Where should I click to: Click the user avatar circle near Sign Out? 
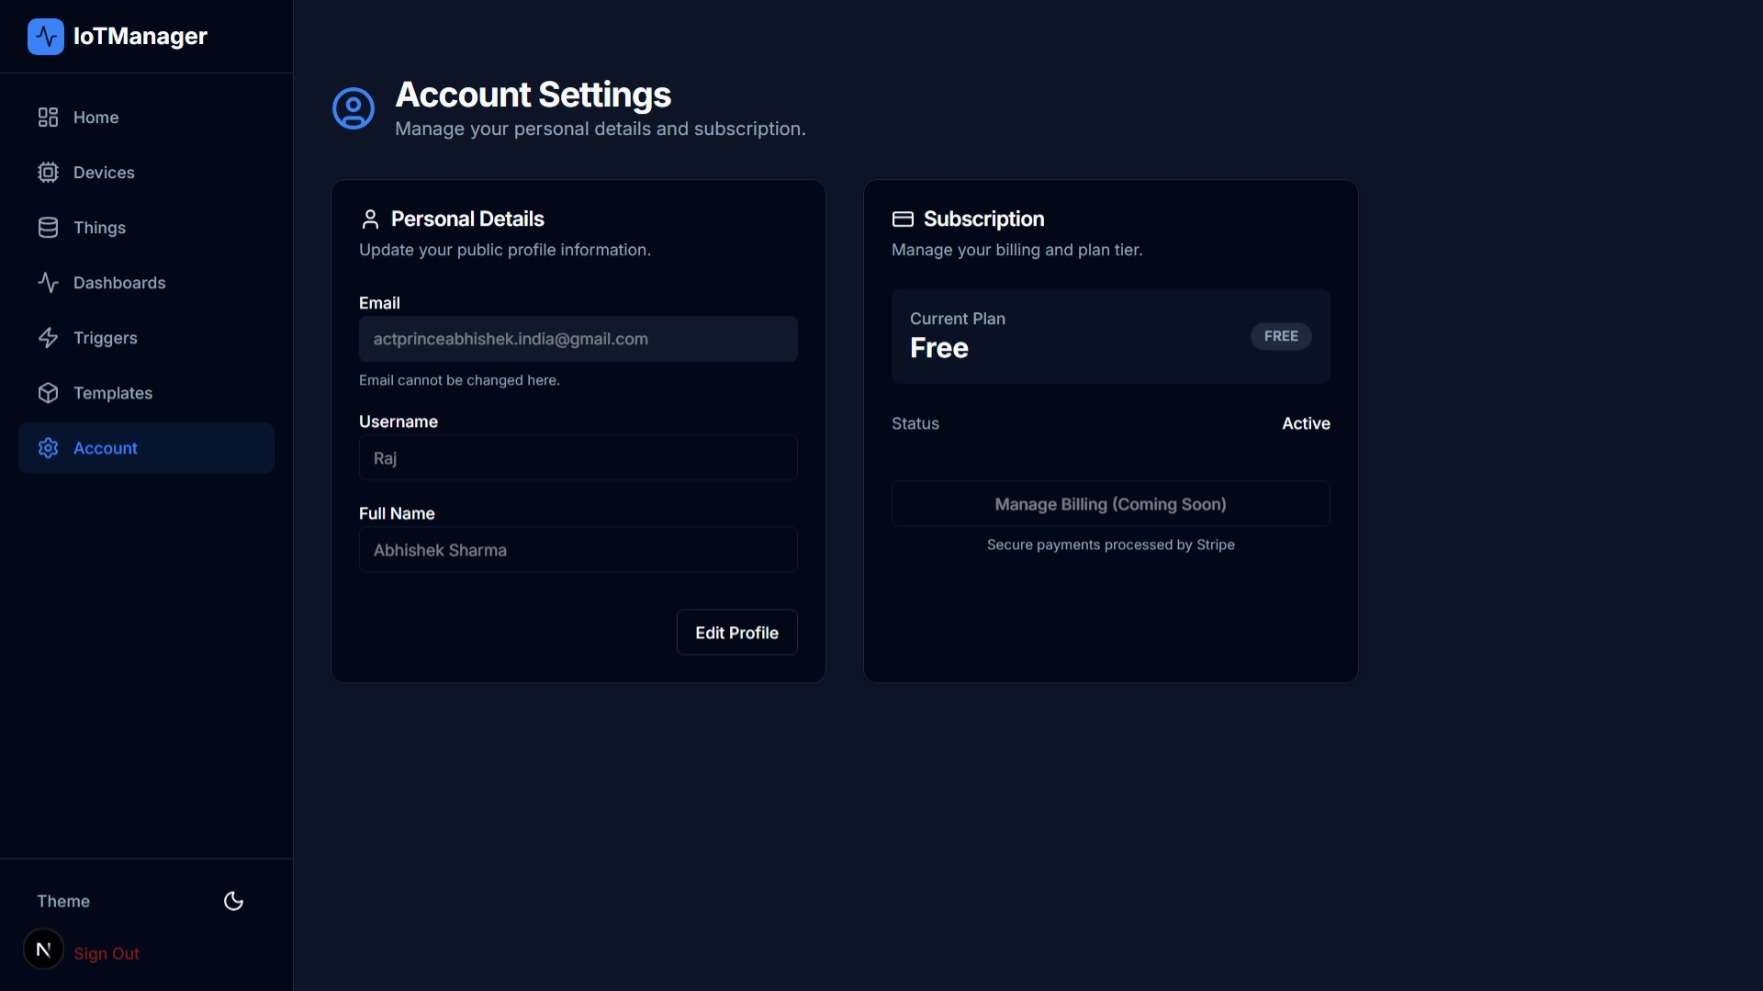point(42,949)
